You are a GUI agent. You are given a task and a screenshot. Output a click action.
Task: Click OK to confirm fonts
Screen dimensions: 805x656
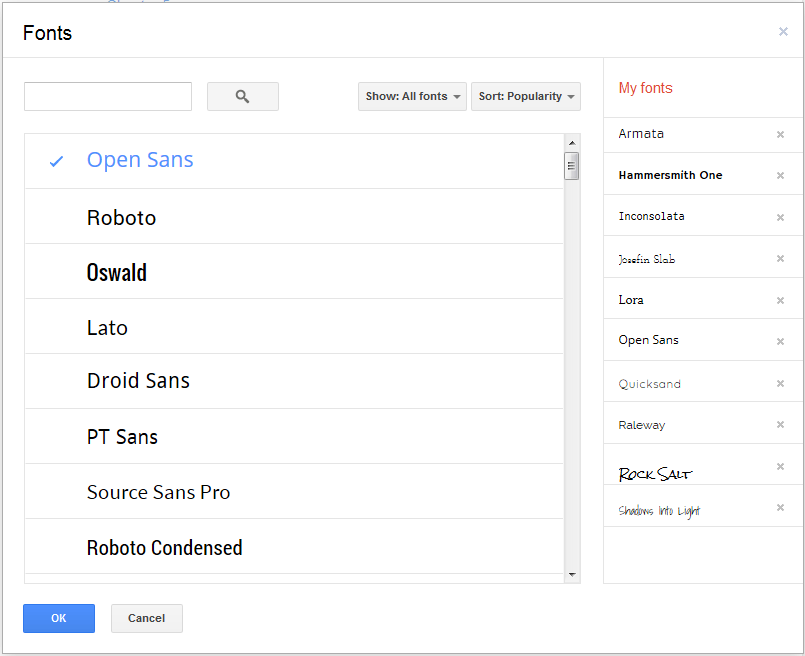coord(59,618)
